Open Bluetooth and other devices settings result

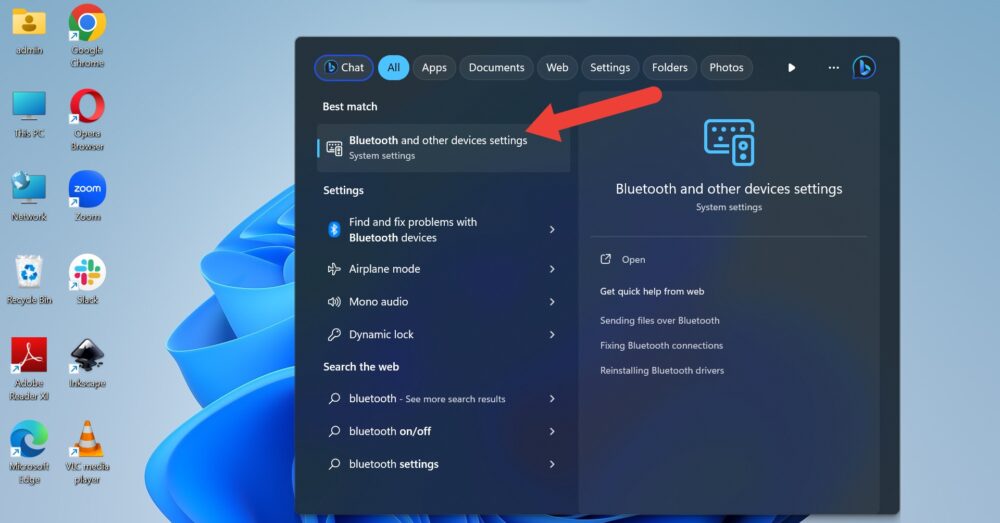(443, 148)
